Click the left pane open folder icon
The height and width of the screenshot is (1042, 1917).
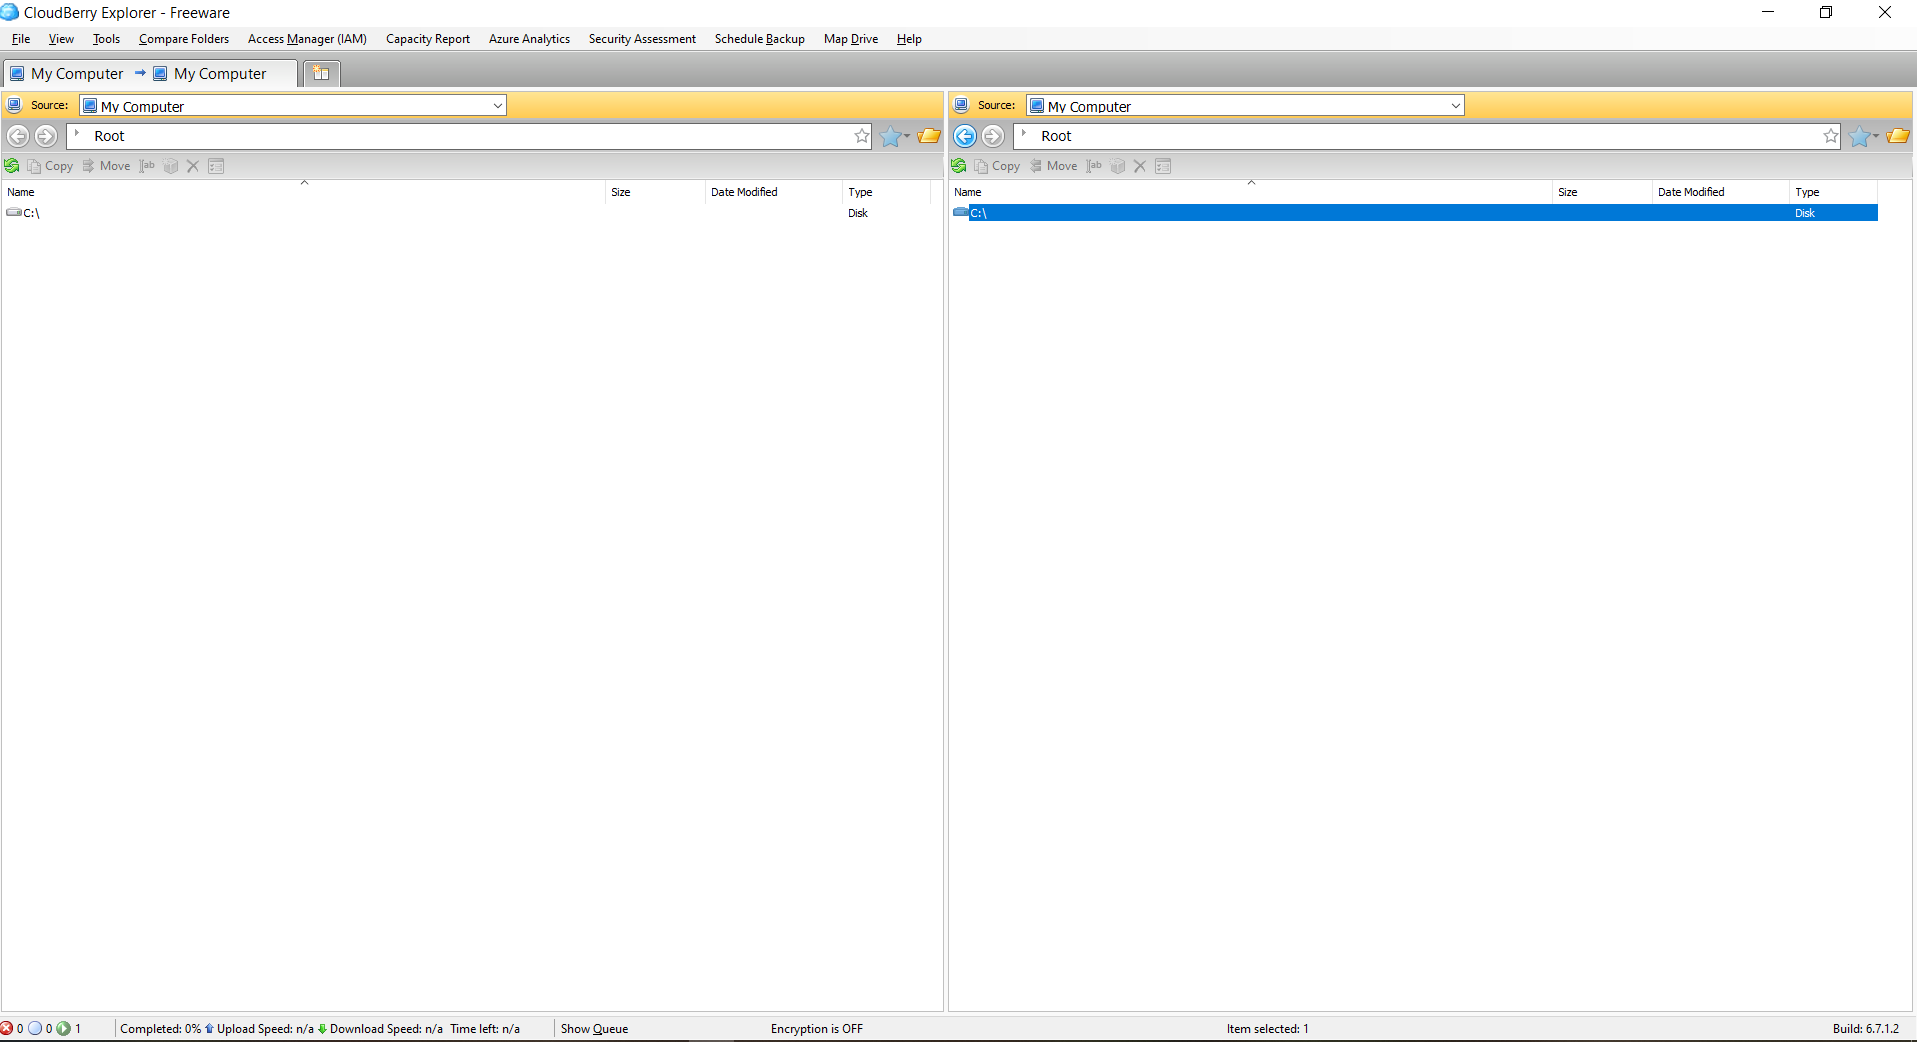(929, 136)
